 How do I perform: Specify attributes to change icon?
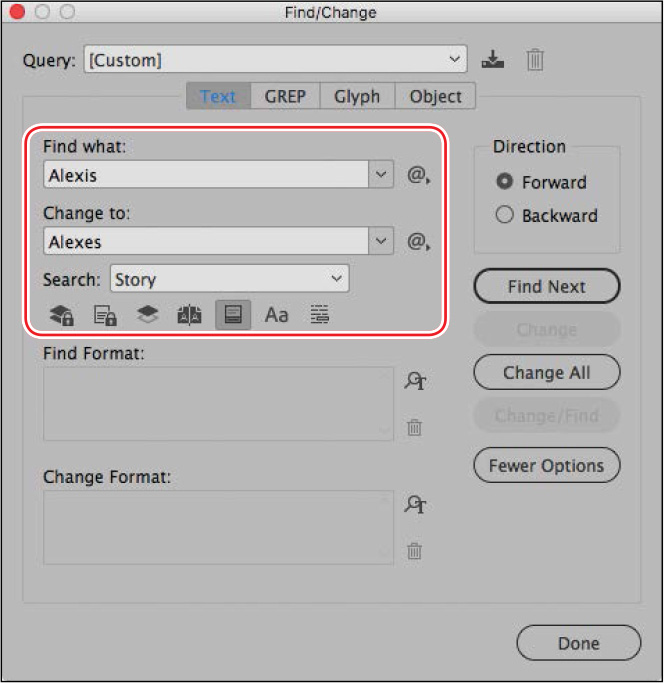point(415,504)
